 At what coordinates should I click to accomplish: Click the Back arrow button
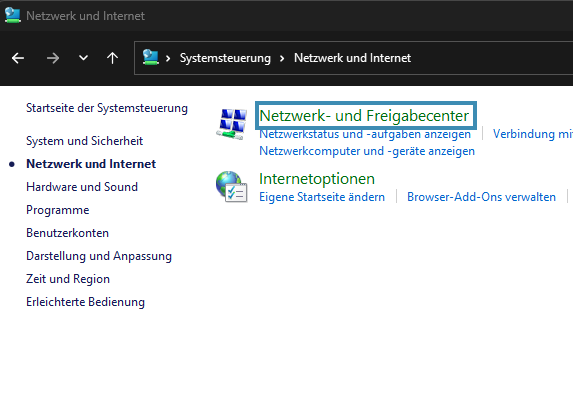coord(18,58)
